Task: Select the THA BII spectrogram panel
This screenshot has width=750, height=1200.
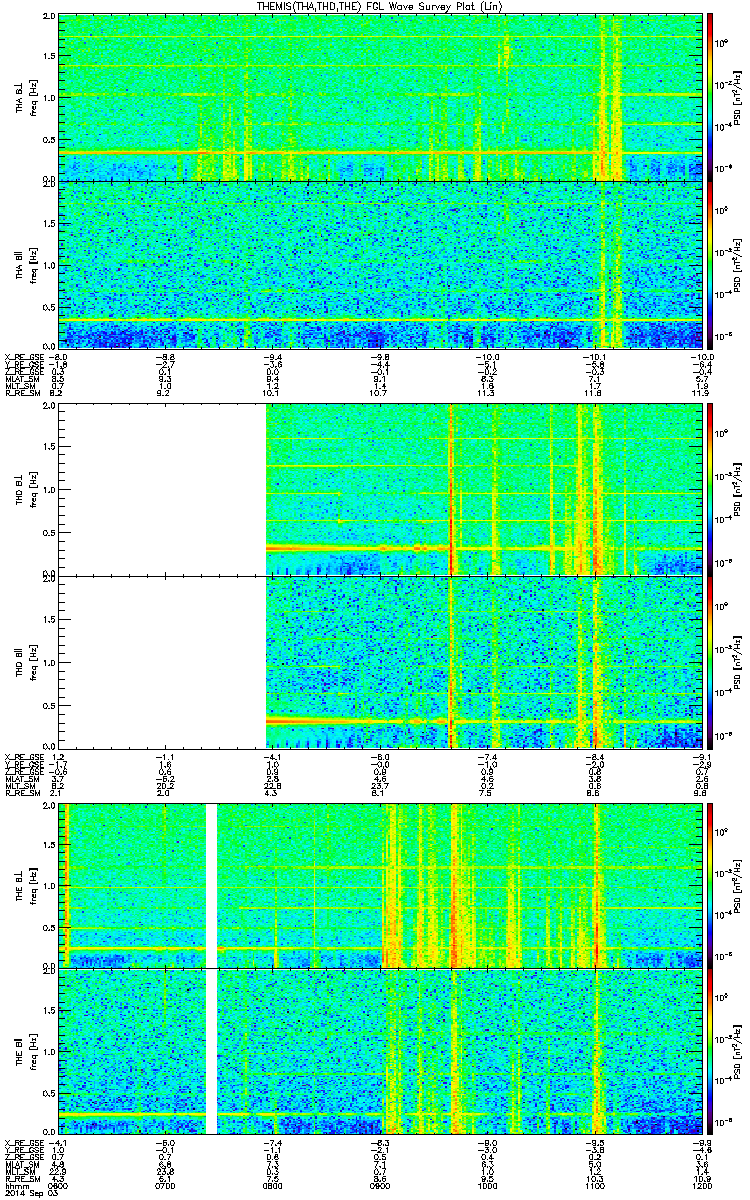Action: (x=380, y=264)
